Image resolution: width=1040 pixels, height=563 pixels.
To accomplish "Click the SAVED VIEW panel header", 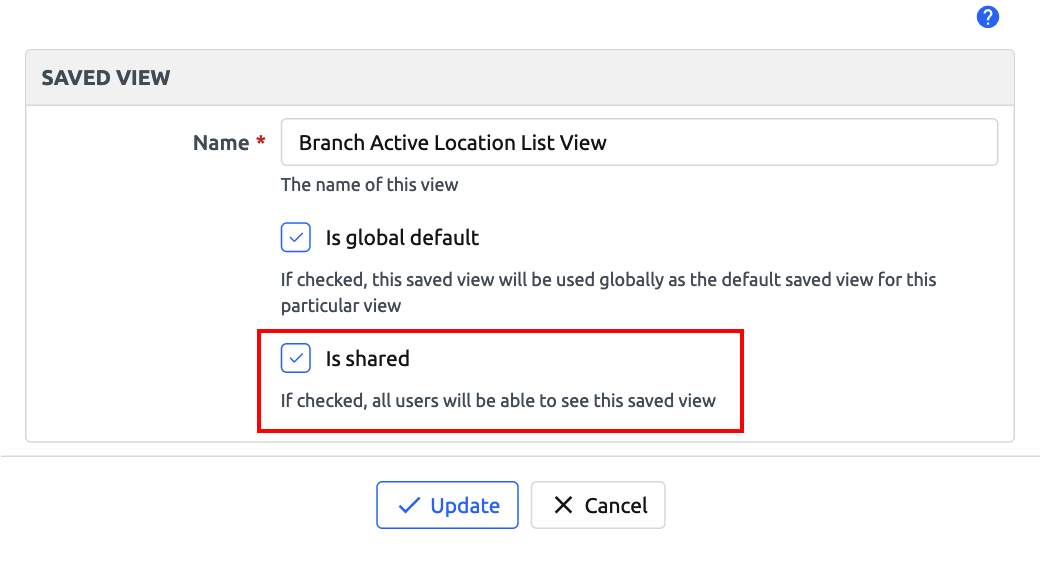I will tap(106, 78).
